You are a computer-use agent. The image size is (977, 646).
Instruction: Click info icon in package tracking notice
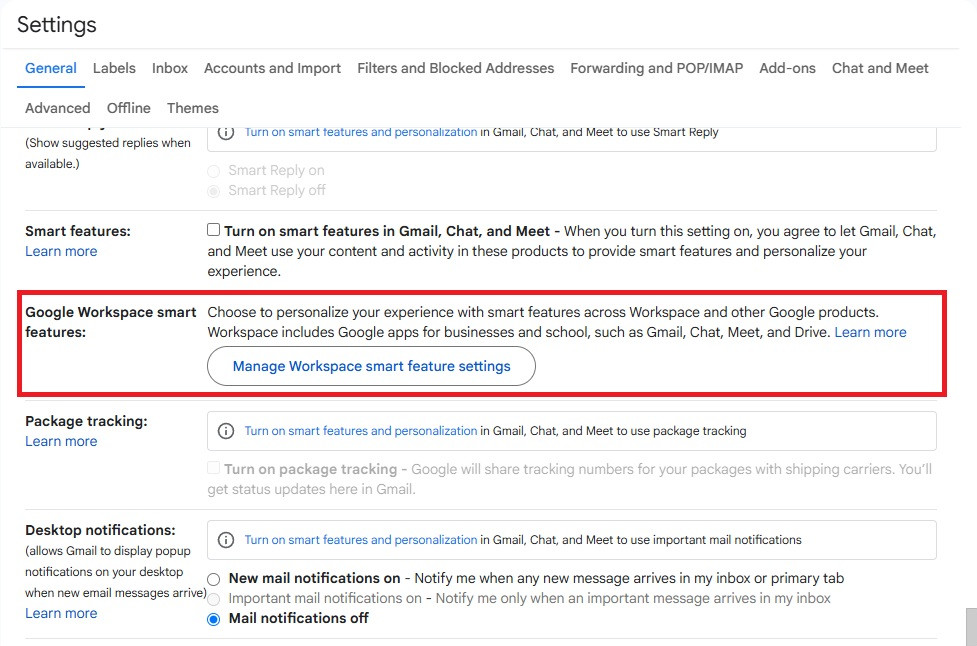(226, 431)
